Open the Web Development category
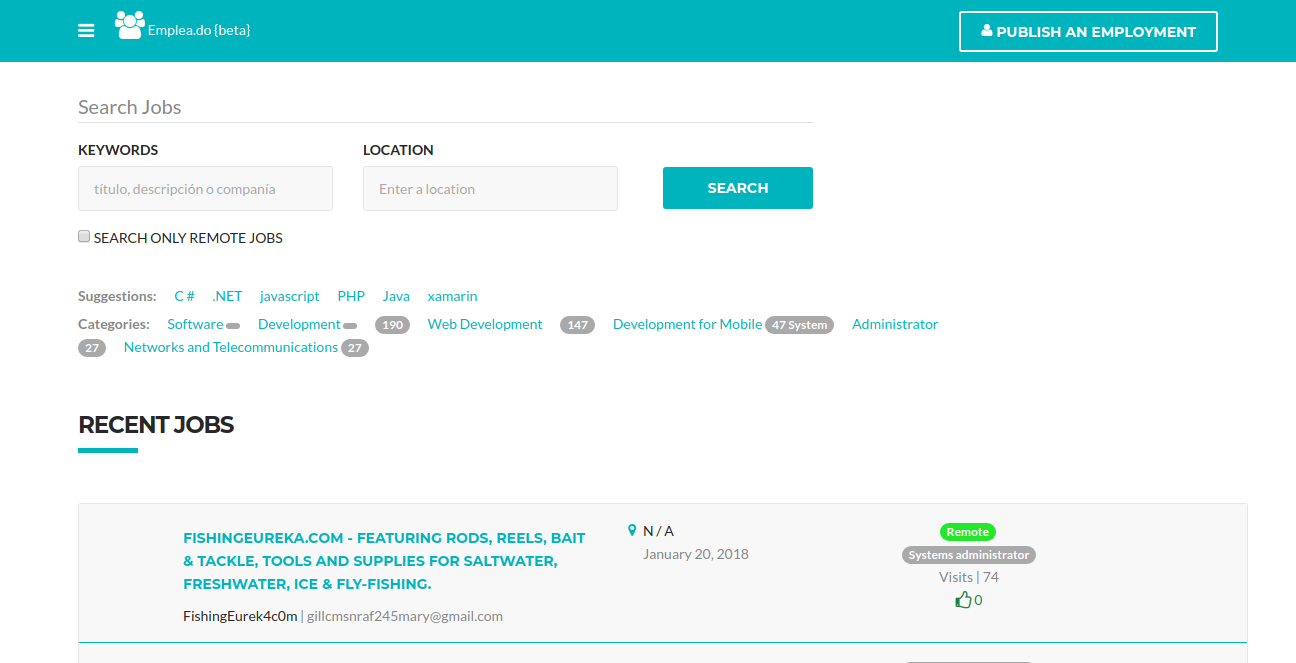The width and height of the screenshot is (1296, 663). [485, 324]
